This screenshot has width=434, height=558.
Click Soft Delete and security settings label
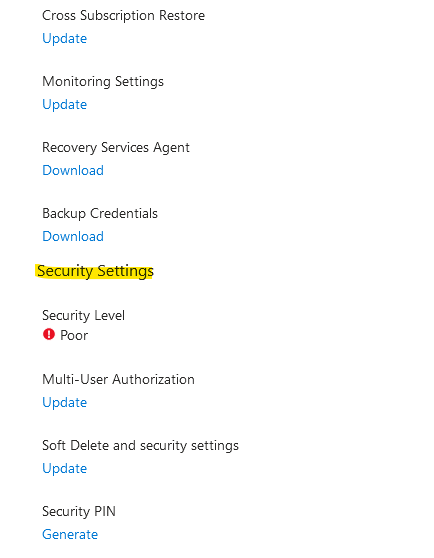click(140, 446)
